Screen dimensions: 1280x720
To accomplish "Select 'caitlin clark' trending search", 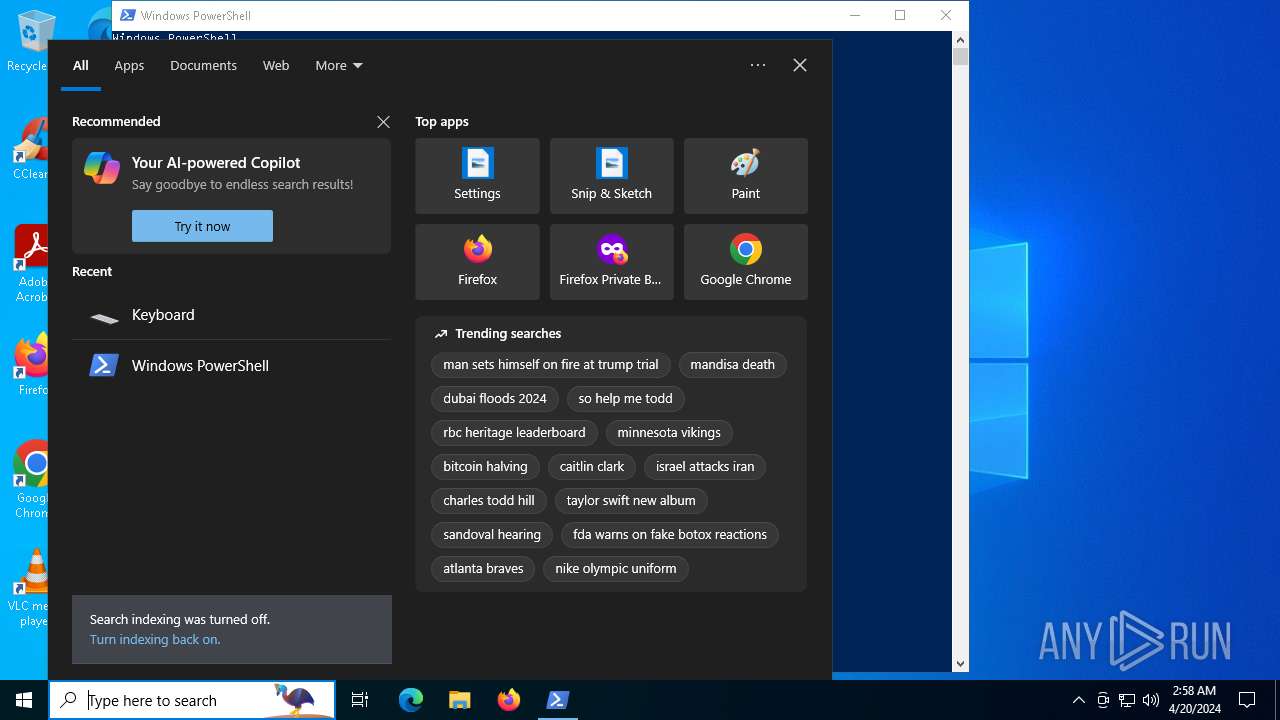I will [x=592, y=467].
